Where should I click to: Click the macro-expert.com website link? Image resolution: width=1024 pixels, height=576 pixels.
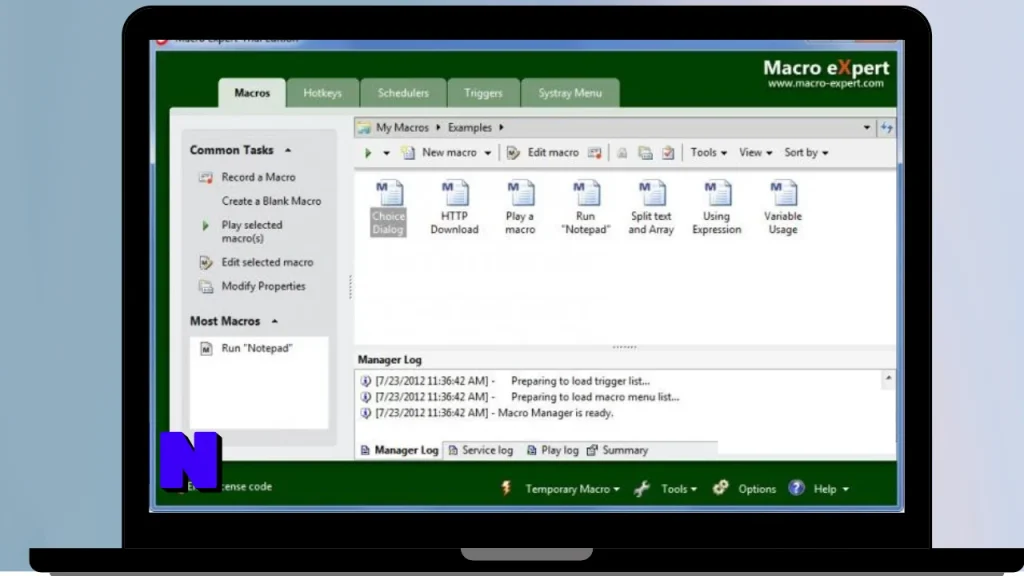(x=825, y=84)
